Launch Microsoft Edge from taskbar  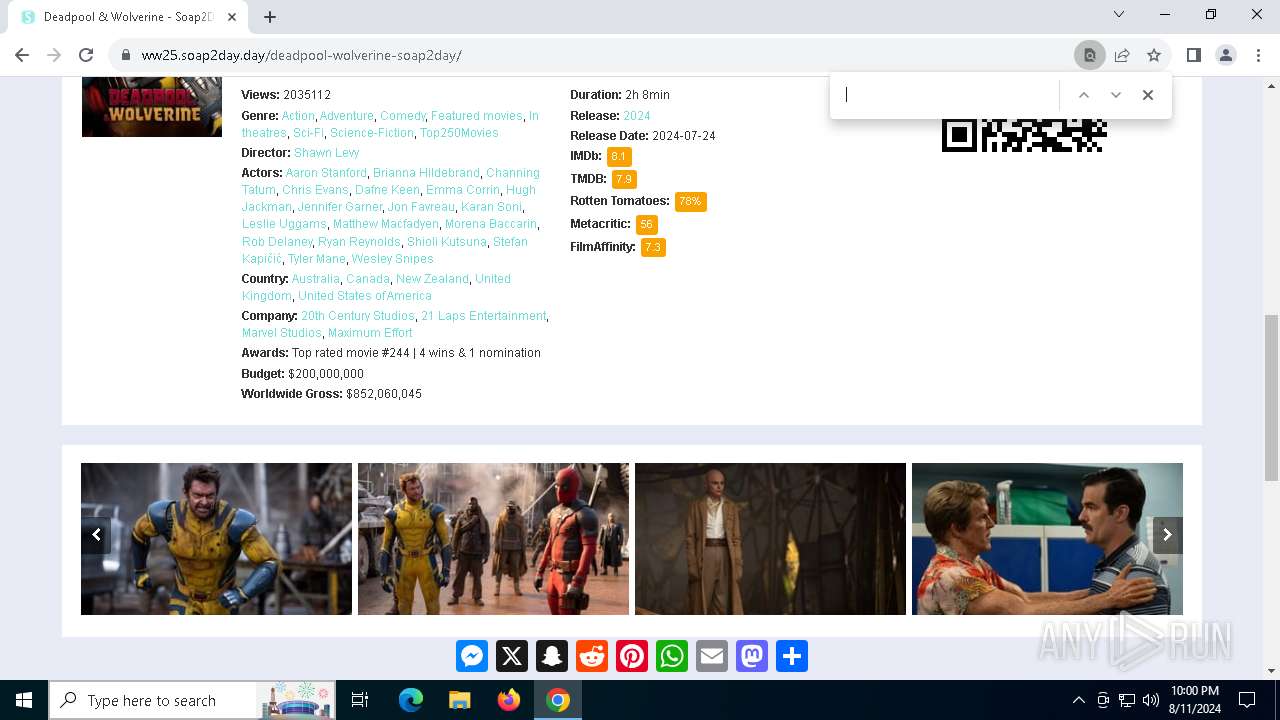(411, 700)
